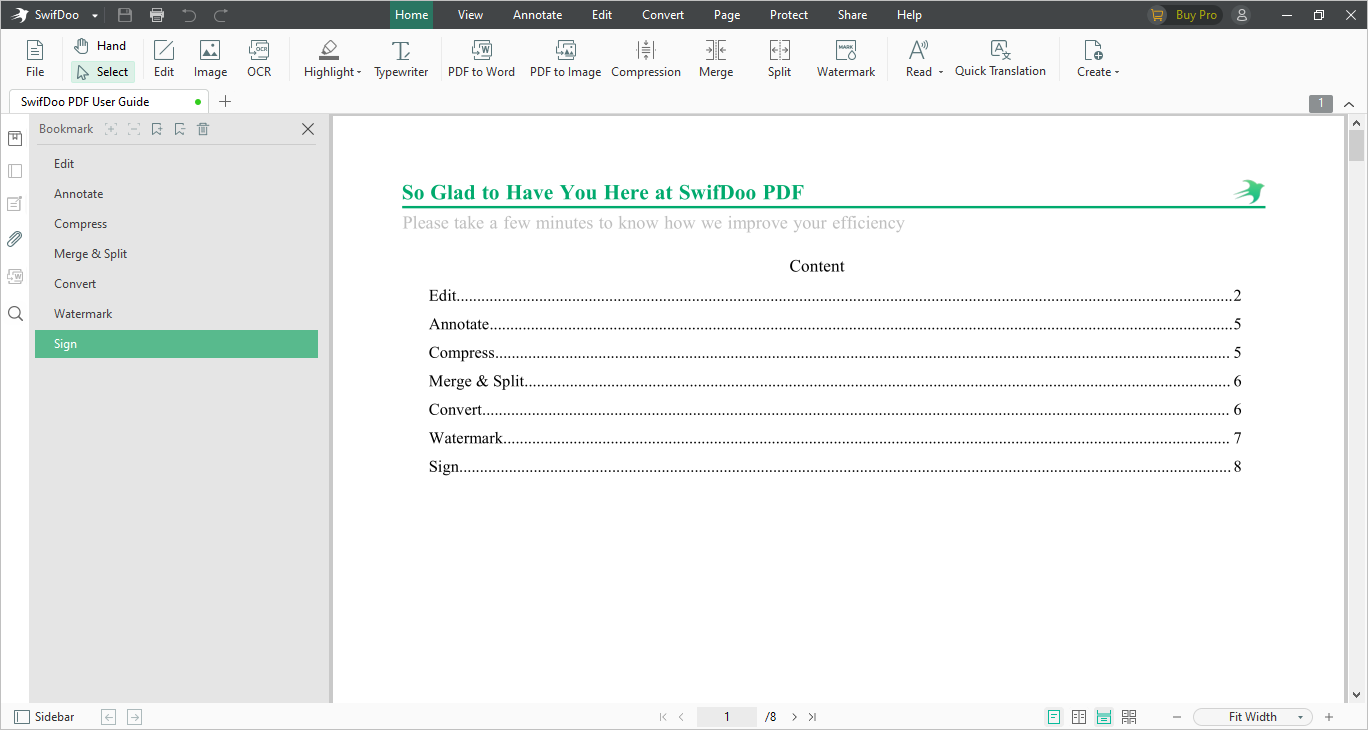This screenshot has height=730, width=1368.
Task: Click collapse all bookmarks icon
Action: pyautogui.click(x=134, y=129)
